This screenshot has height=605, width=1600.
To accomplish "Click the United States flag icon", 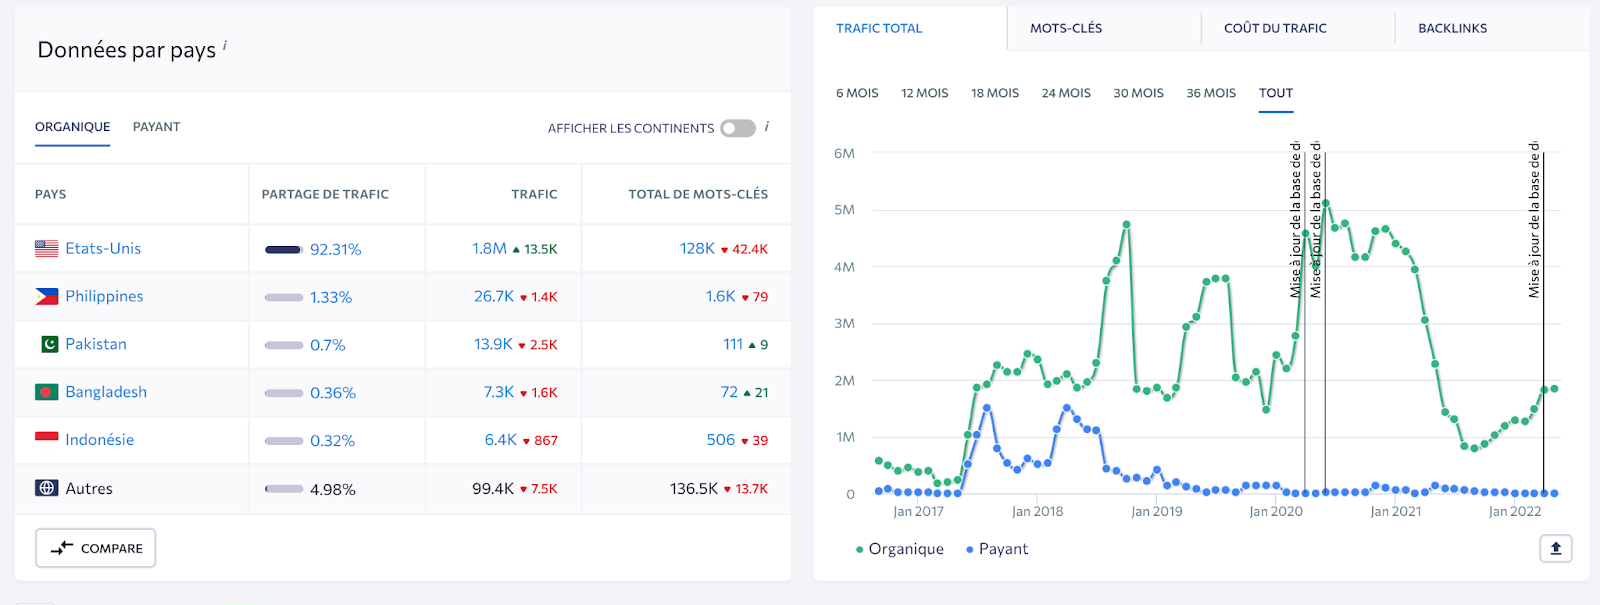I will point(47,248).
